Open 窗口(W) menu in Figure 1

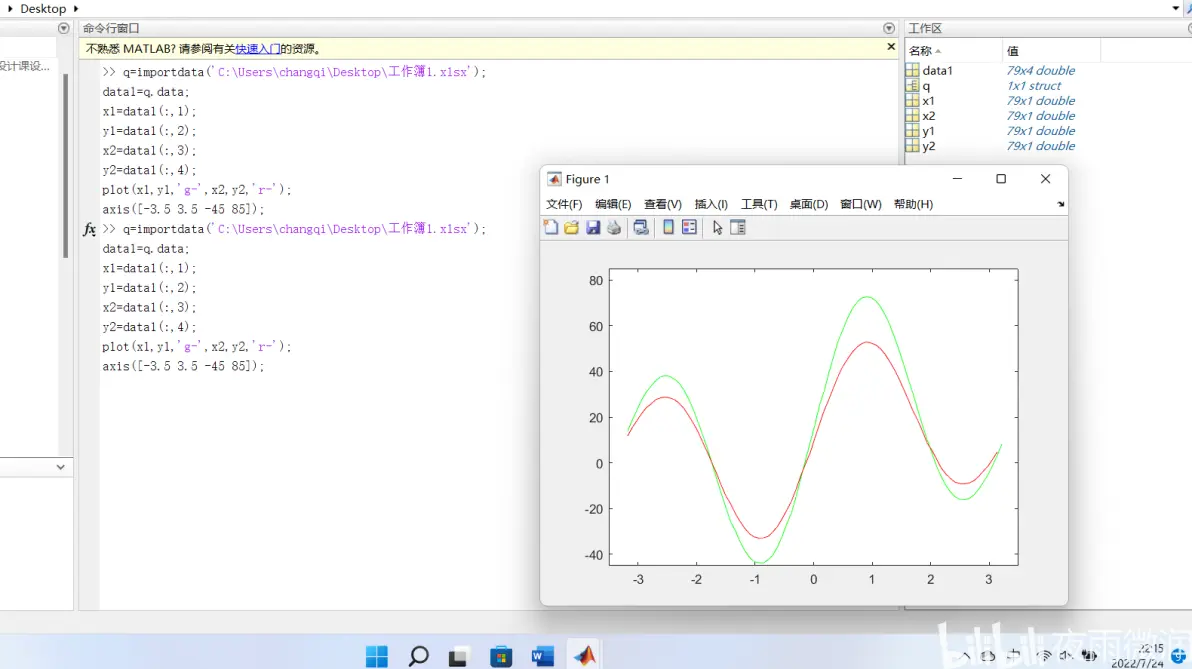point(861,204)
